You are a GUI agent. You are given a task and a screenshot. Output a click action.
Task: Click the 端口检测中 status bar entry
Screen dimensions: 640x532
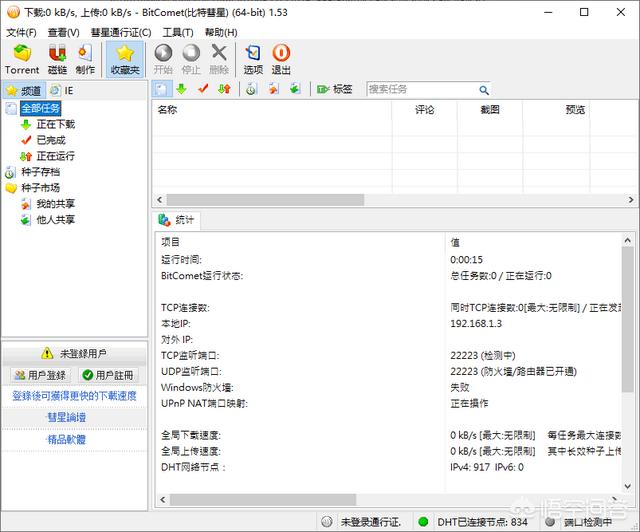[x=588, y=522]
